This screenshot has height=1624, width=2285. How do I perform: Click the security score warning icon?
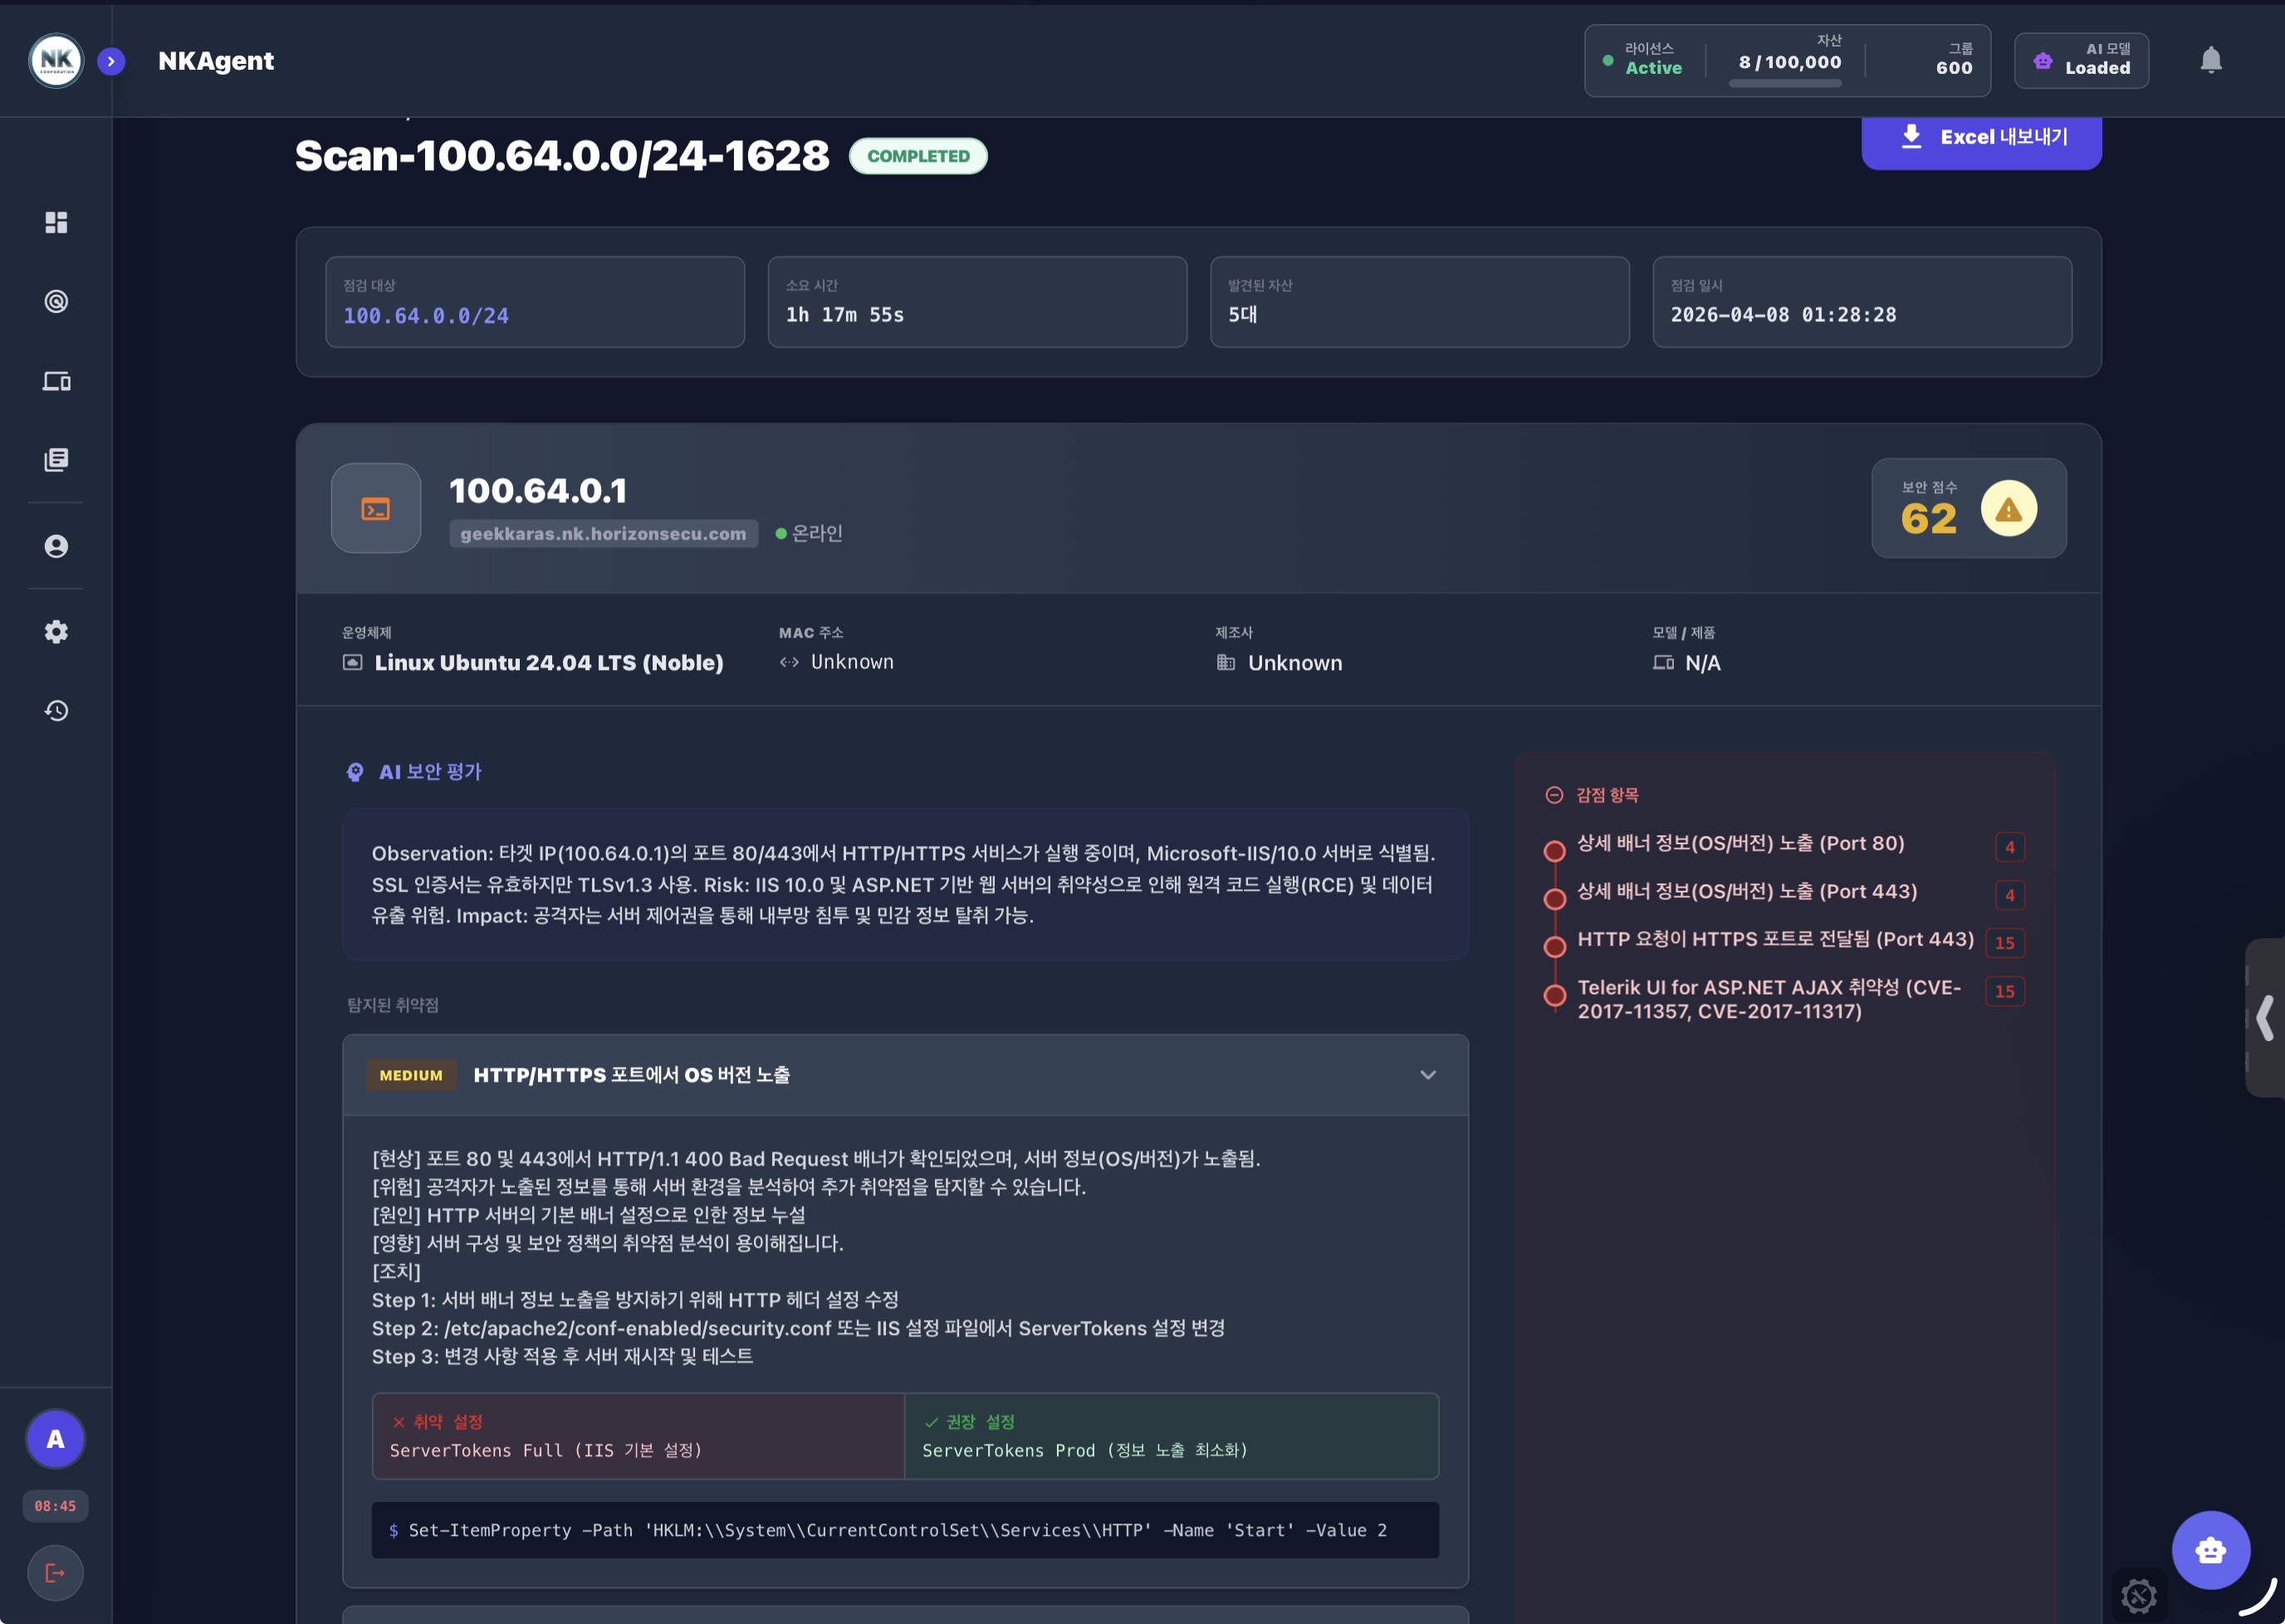(2008, 509)
